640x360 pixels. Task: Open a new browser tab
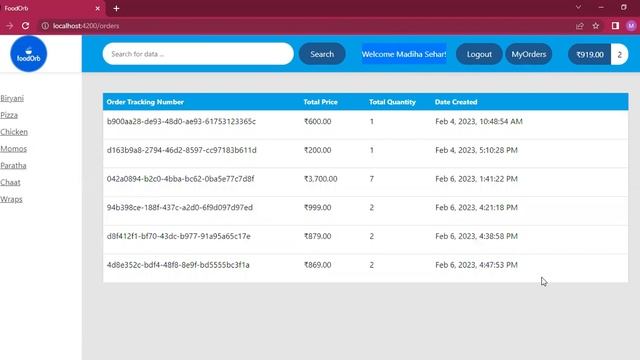(116, 8)
